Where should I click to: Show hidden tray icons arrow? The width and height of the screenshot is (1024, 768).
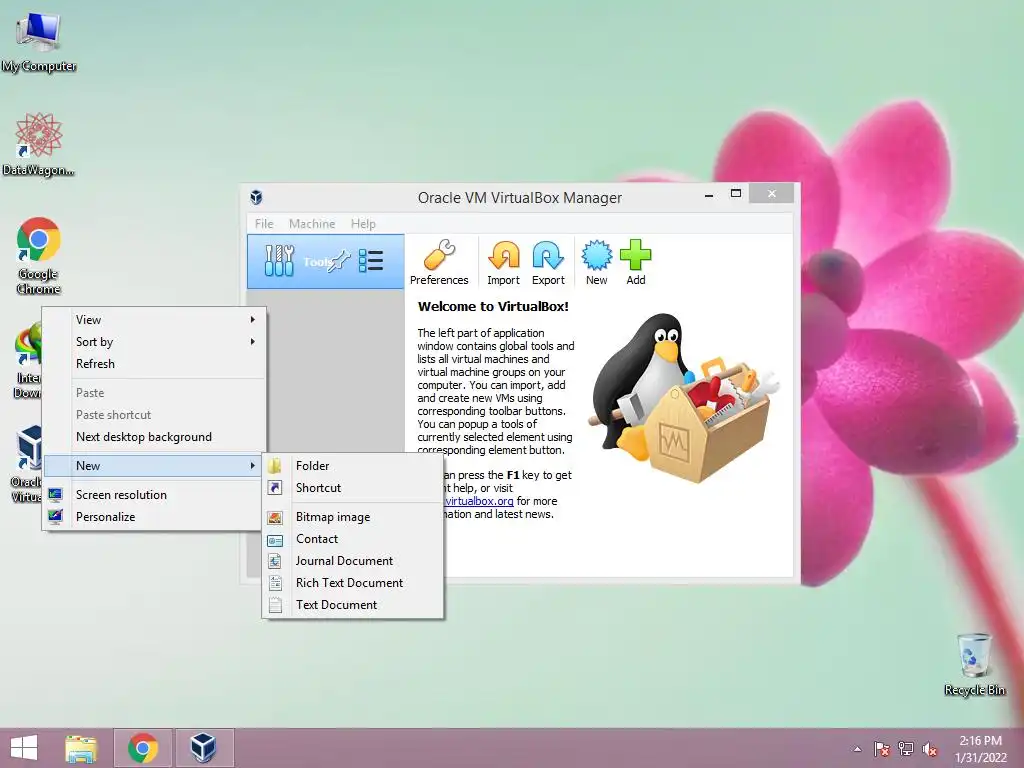click(x=857, y=749)
